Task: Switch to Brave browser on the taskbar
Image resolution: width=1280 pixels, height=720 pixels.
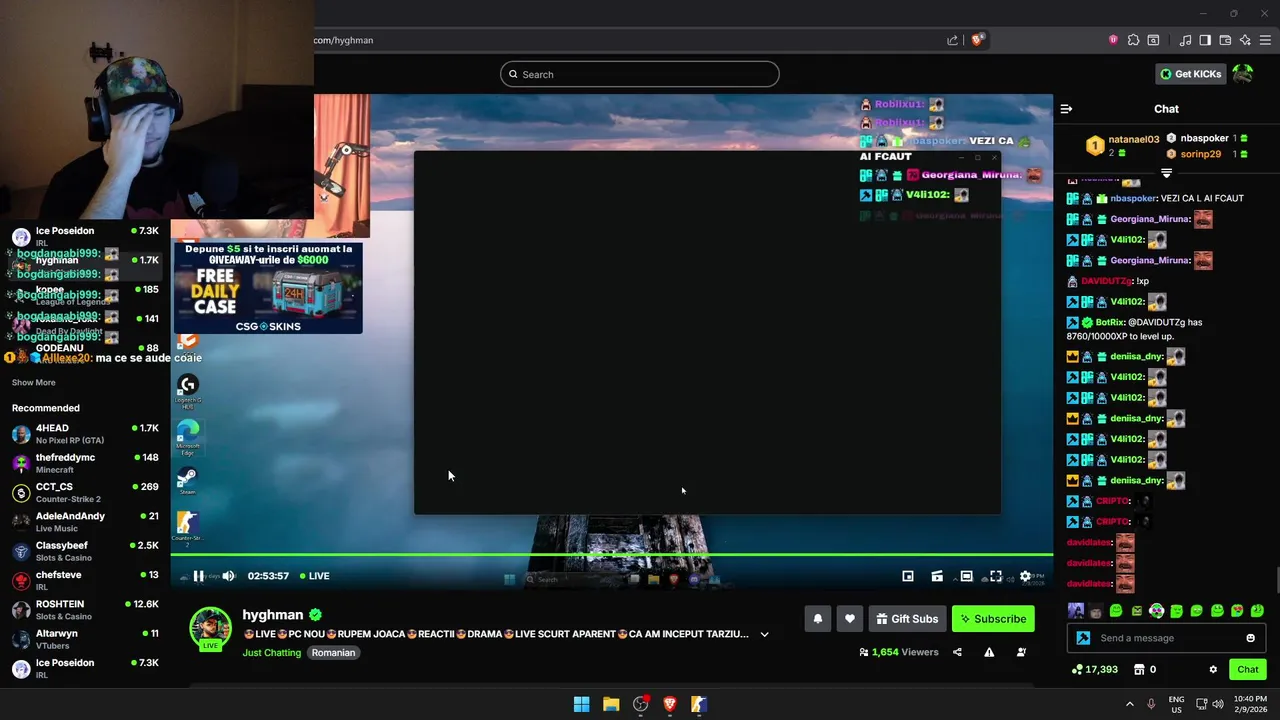Action: click(670, 704)
